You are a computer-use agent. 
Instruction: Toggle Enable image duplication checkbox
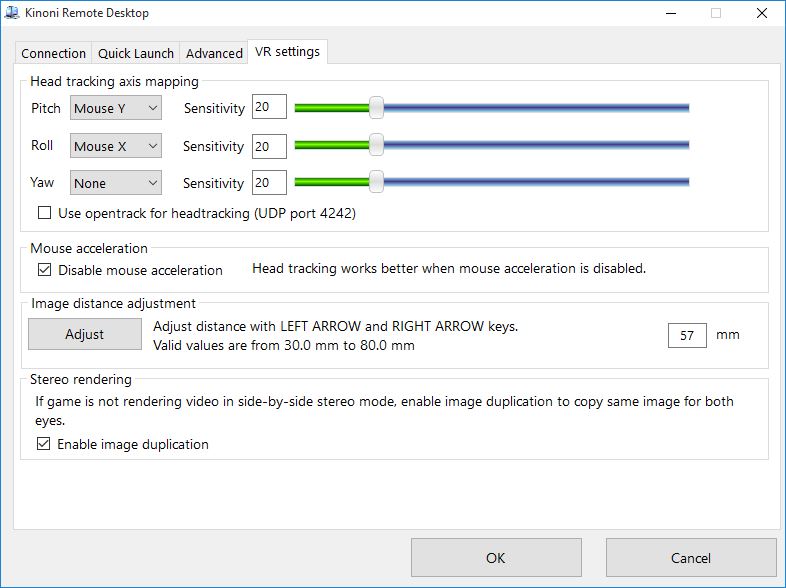click(44, 444)
